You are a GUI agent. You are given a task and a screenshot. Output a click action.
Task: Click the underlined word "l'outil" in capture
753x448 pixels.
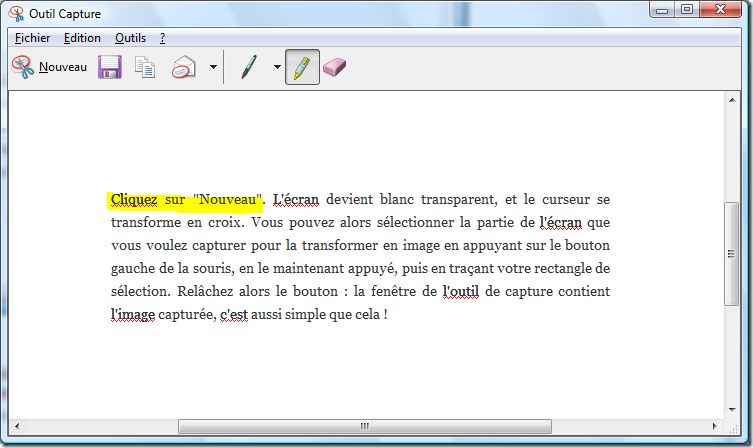[x=461, y=291]
